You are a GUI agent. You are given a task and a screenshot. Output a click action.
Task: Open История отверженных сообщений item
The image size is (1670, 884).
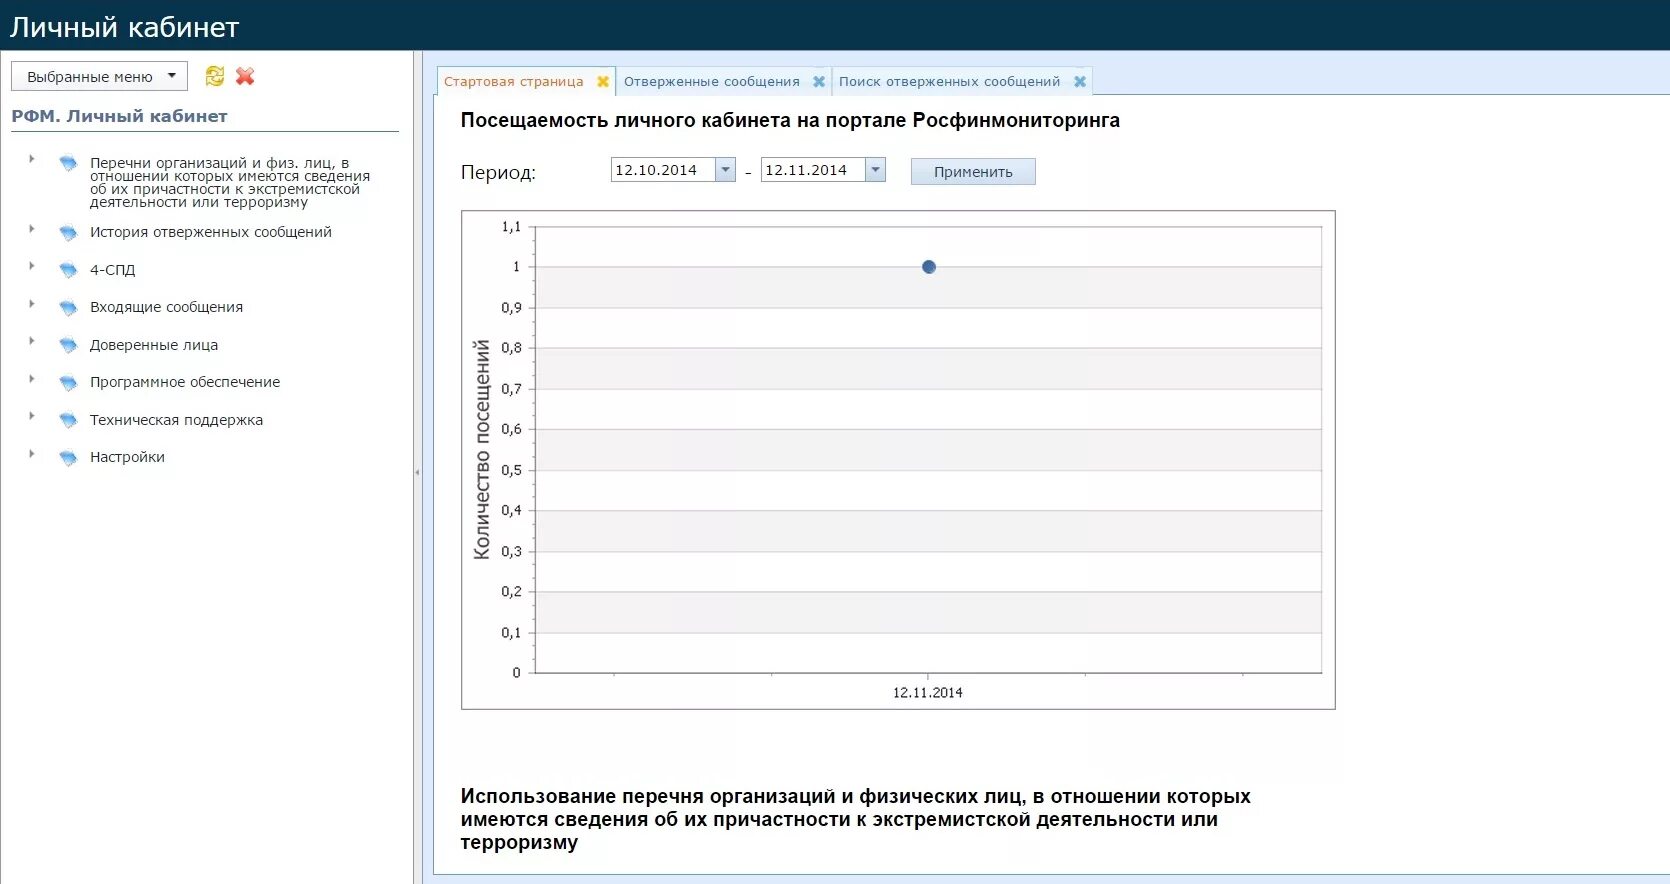(211, 232)
